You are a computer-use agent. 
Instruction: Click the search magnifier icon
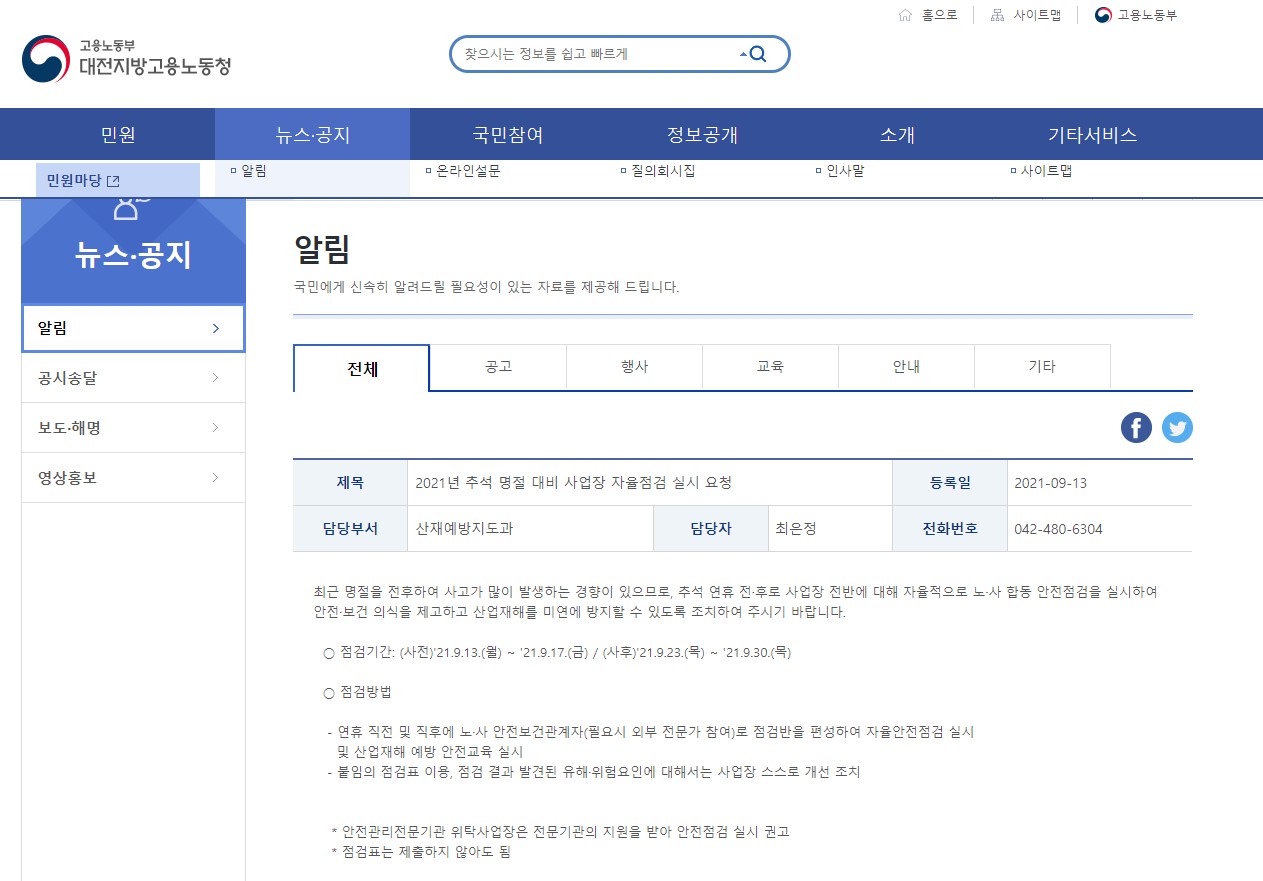tap(758, 54)
